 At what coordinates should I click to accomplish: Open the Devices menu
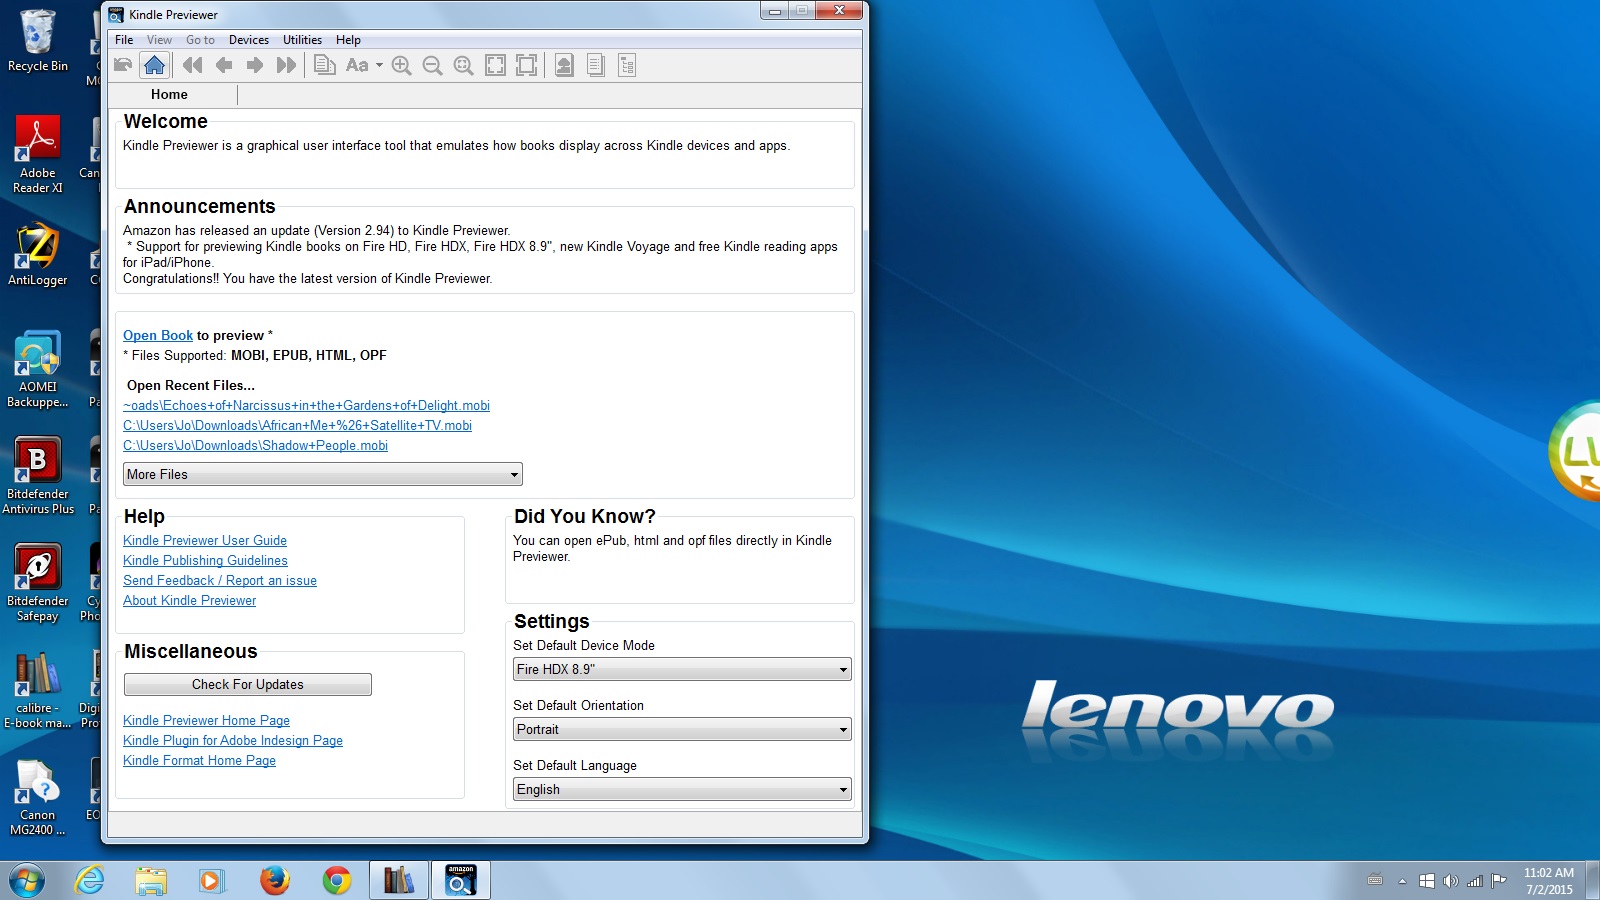248,40
